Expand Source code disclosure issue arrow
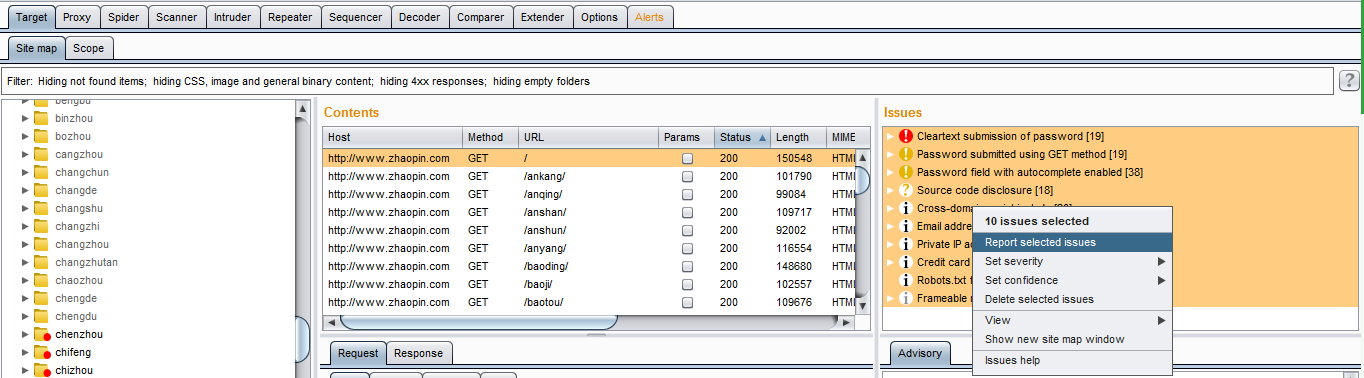Image resolution: width=1364 pixels, height=378 pixels. (x=890, y=190)
